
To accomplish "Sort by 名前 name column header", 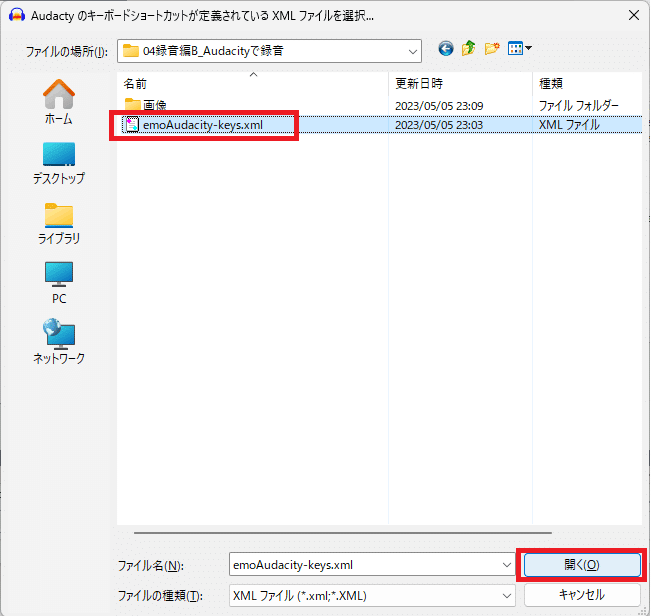I will (252, 83).
